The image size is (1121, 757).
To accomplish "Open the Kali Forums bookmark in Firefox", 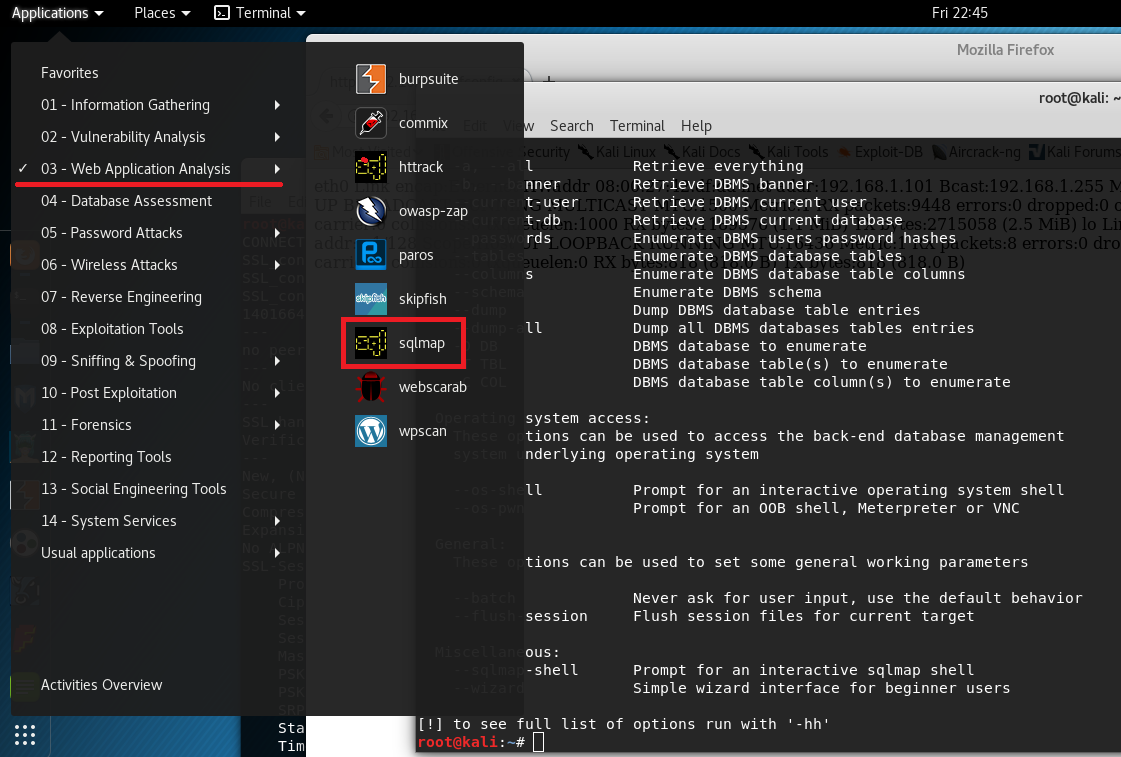I will click(x=1075, y=152).
